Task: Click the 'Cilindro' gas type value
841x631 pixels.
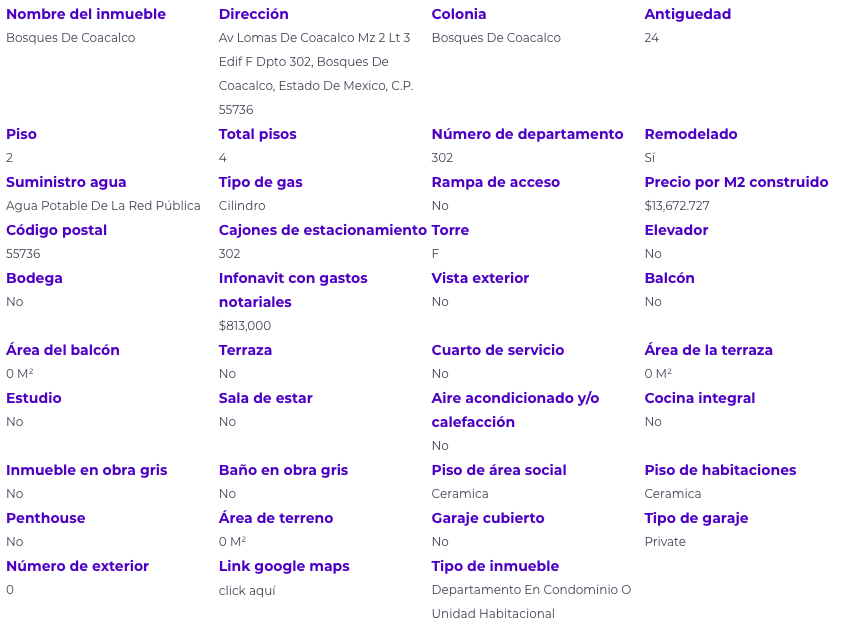Action: (x=242, y=206)
